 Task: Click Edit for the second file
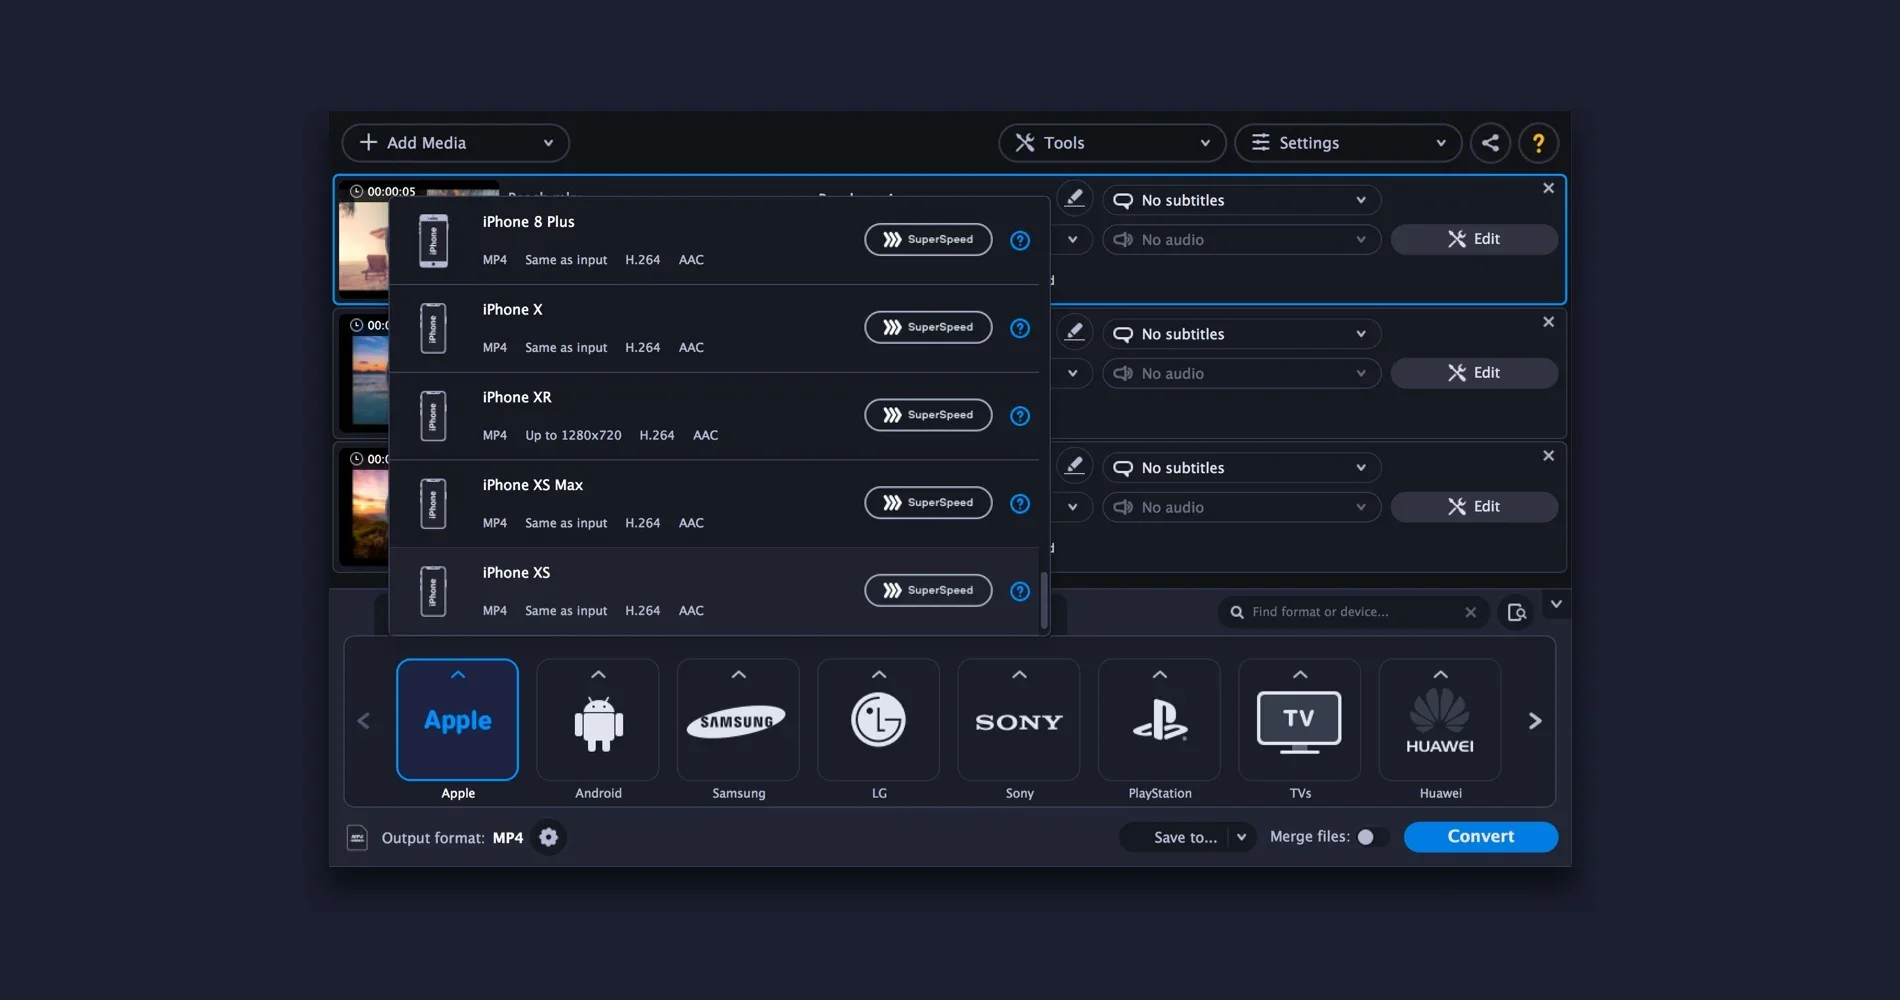click(x=1474, y=373)
